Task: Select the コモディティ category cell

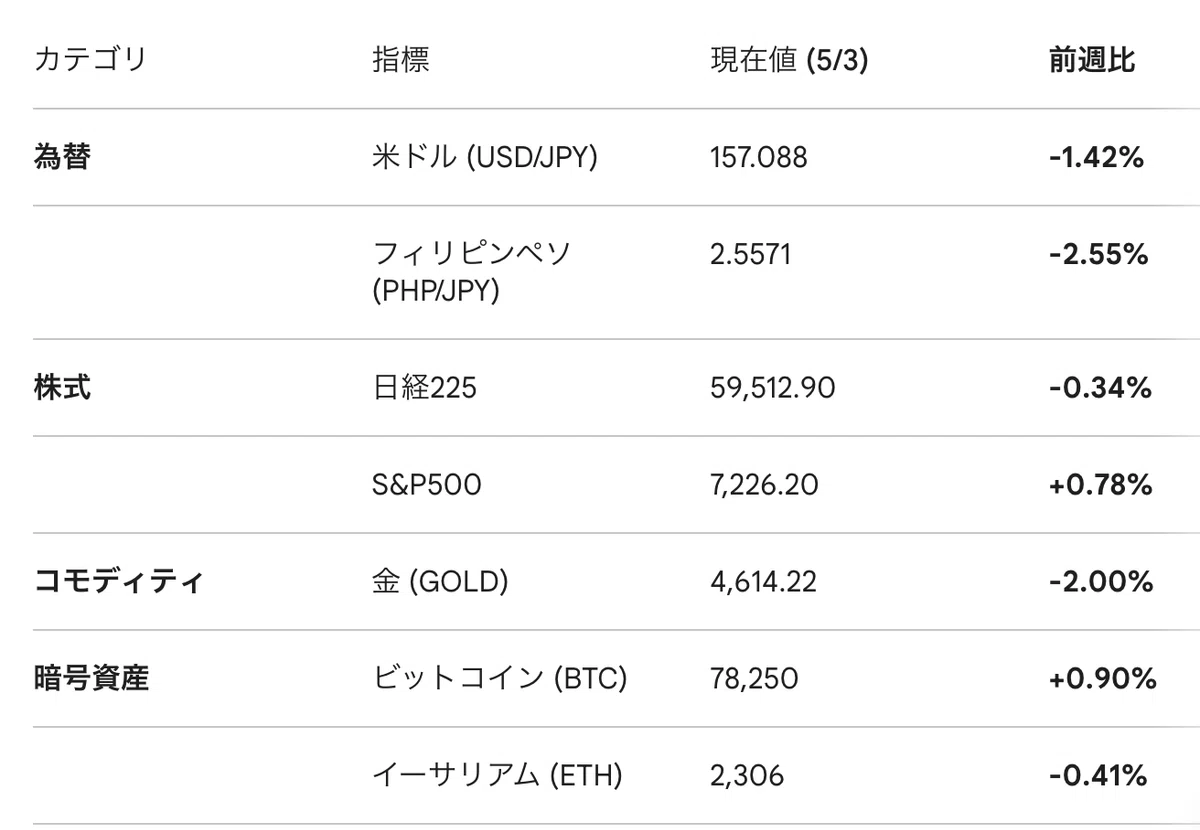Action: (x=119, y=582)
